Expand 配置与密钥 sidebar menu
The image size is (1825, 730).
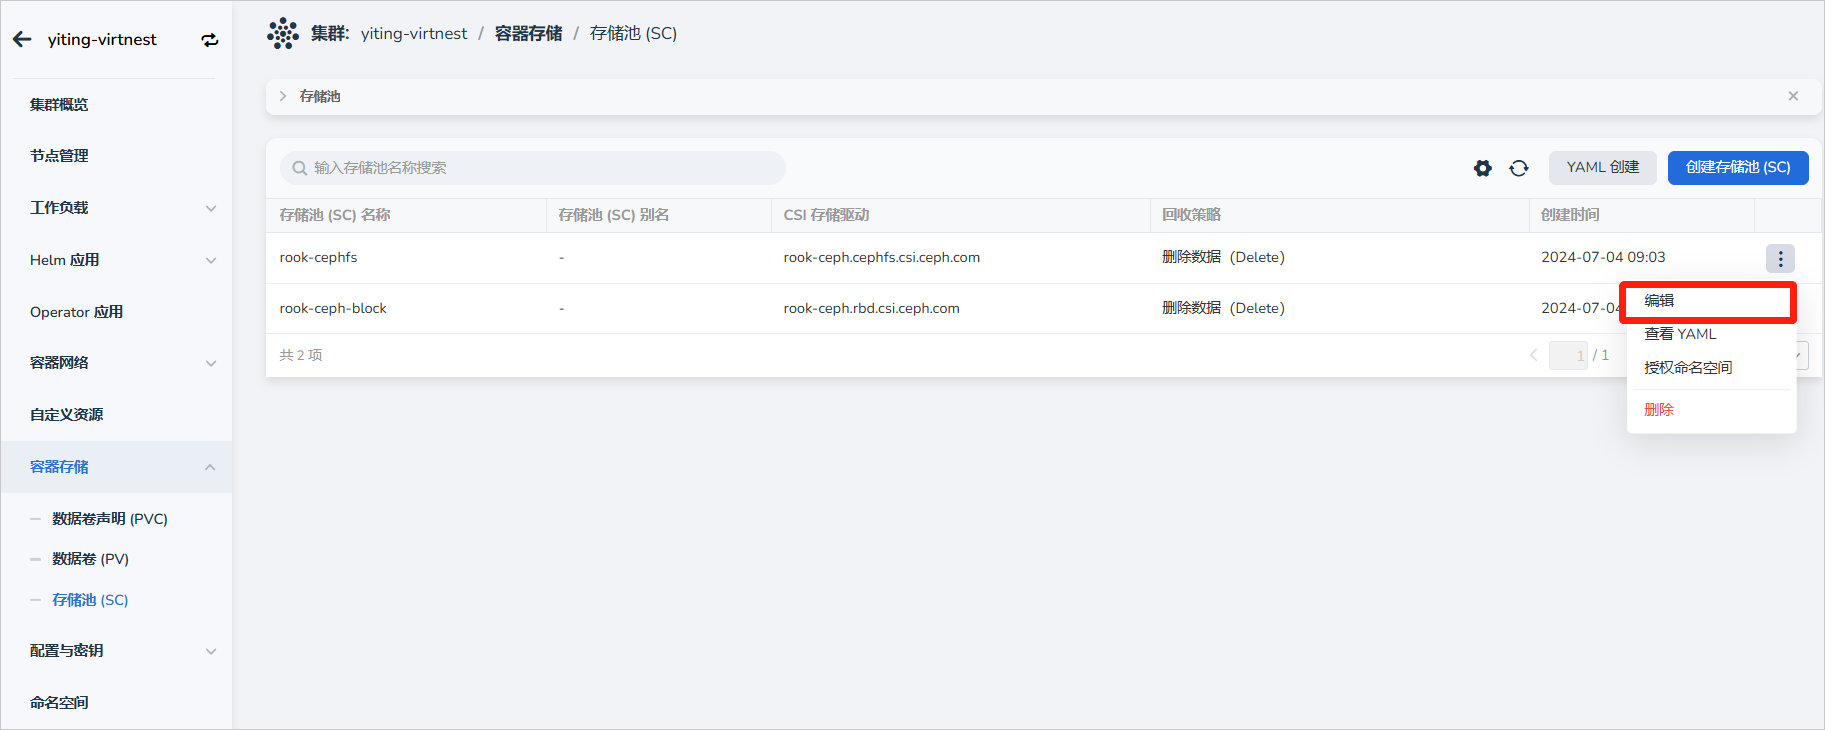(211, 651)
